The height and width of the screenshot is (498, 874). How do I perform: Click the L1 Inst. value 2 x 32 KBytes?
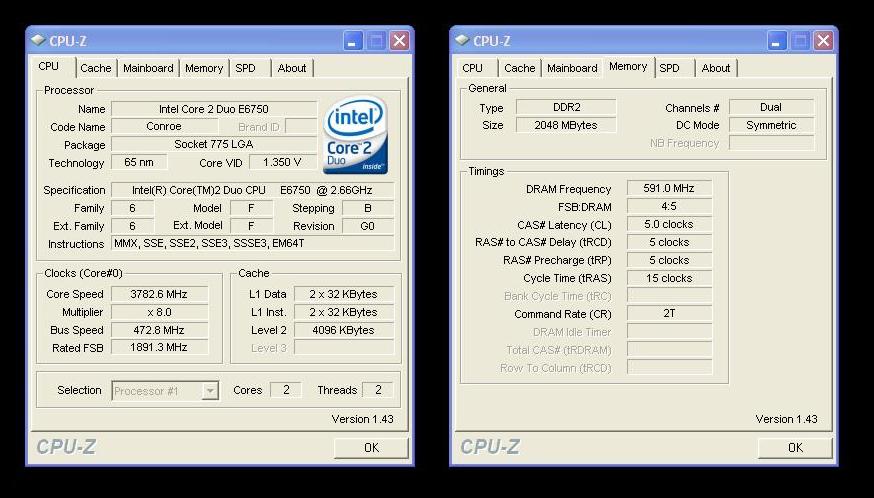click(x=344, y=312)
